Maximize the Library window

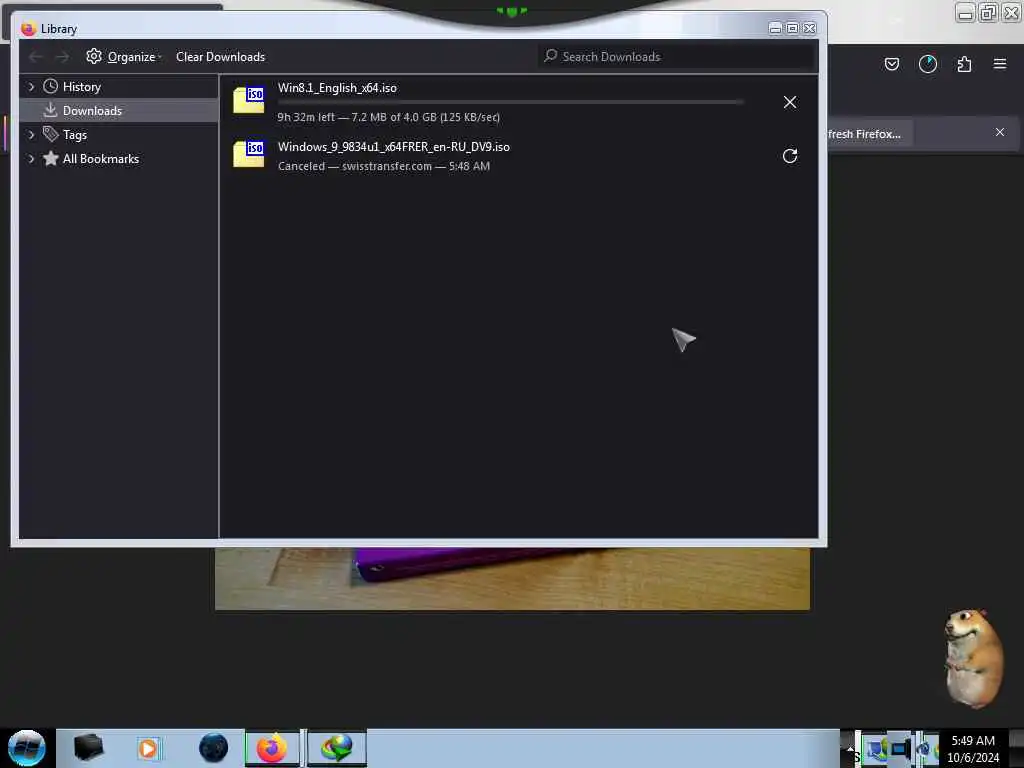pos(792,28)
